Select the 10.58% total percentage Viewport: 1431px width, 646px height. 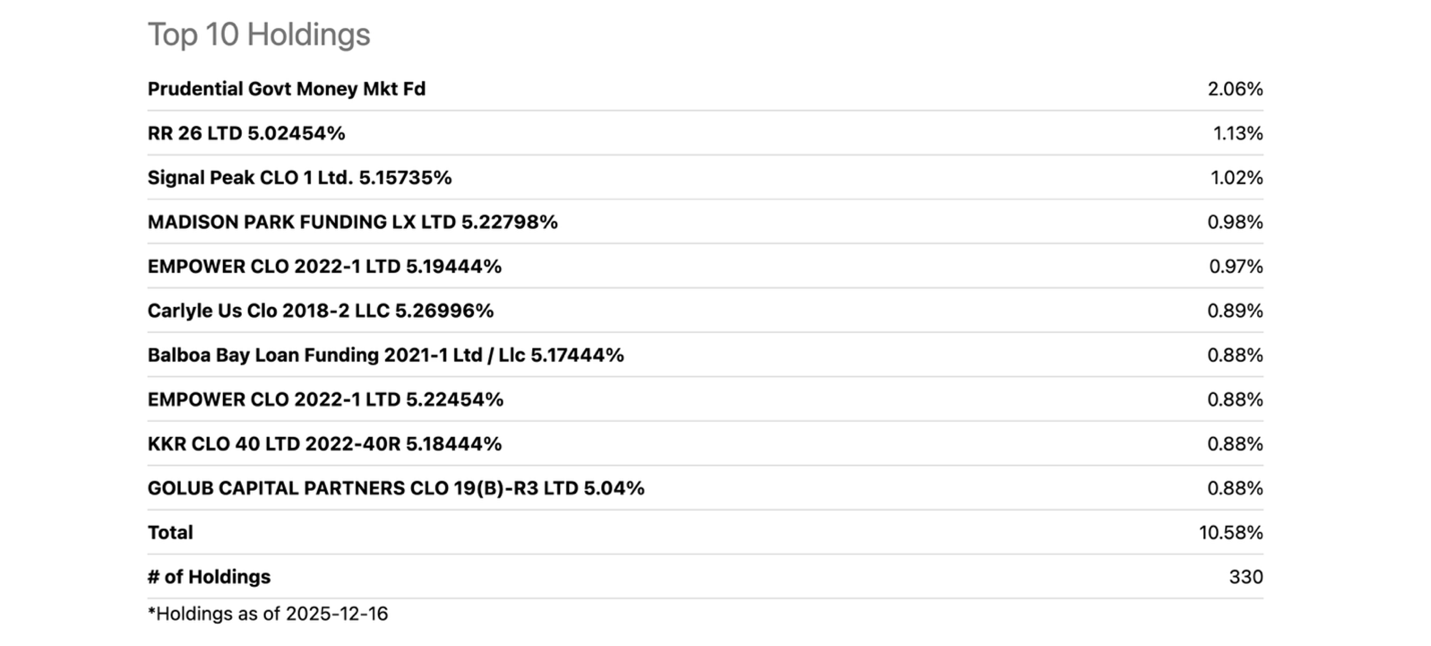1231,533
